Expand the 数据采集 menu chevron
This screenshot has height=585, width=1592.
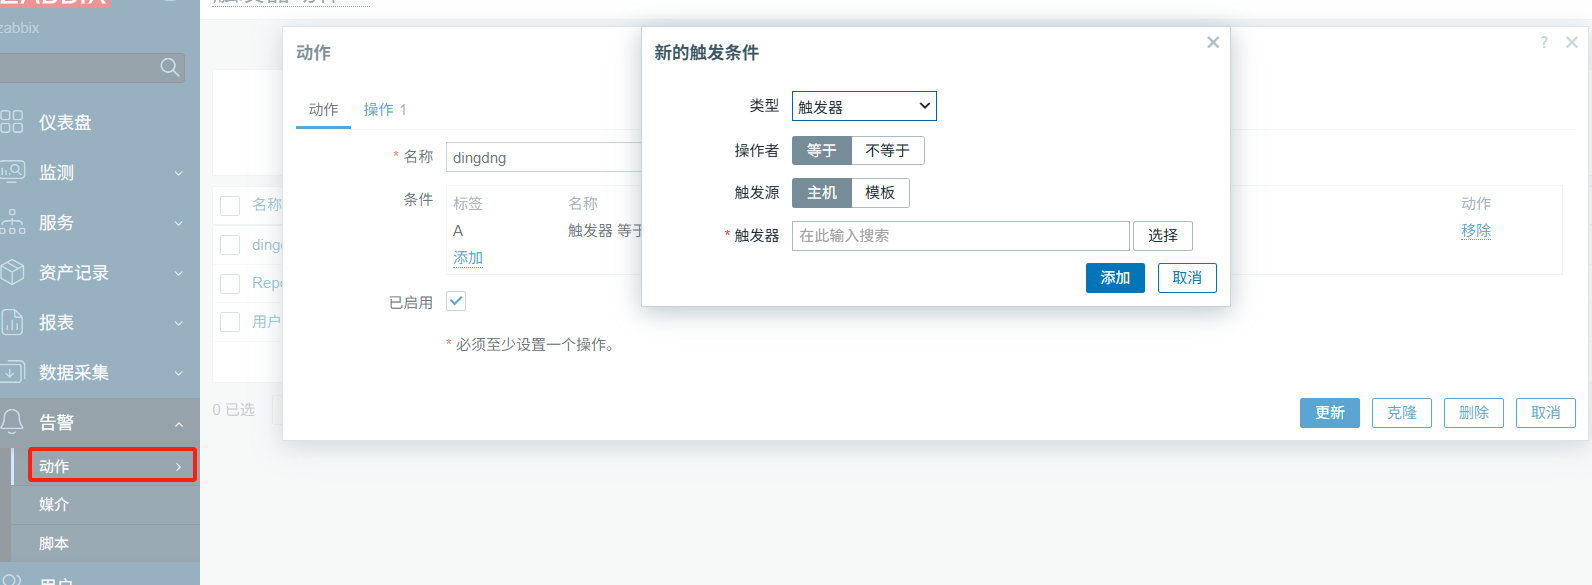pos(179,373)
